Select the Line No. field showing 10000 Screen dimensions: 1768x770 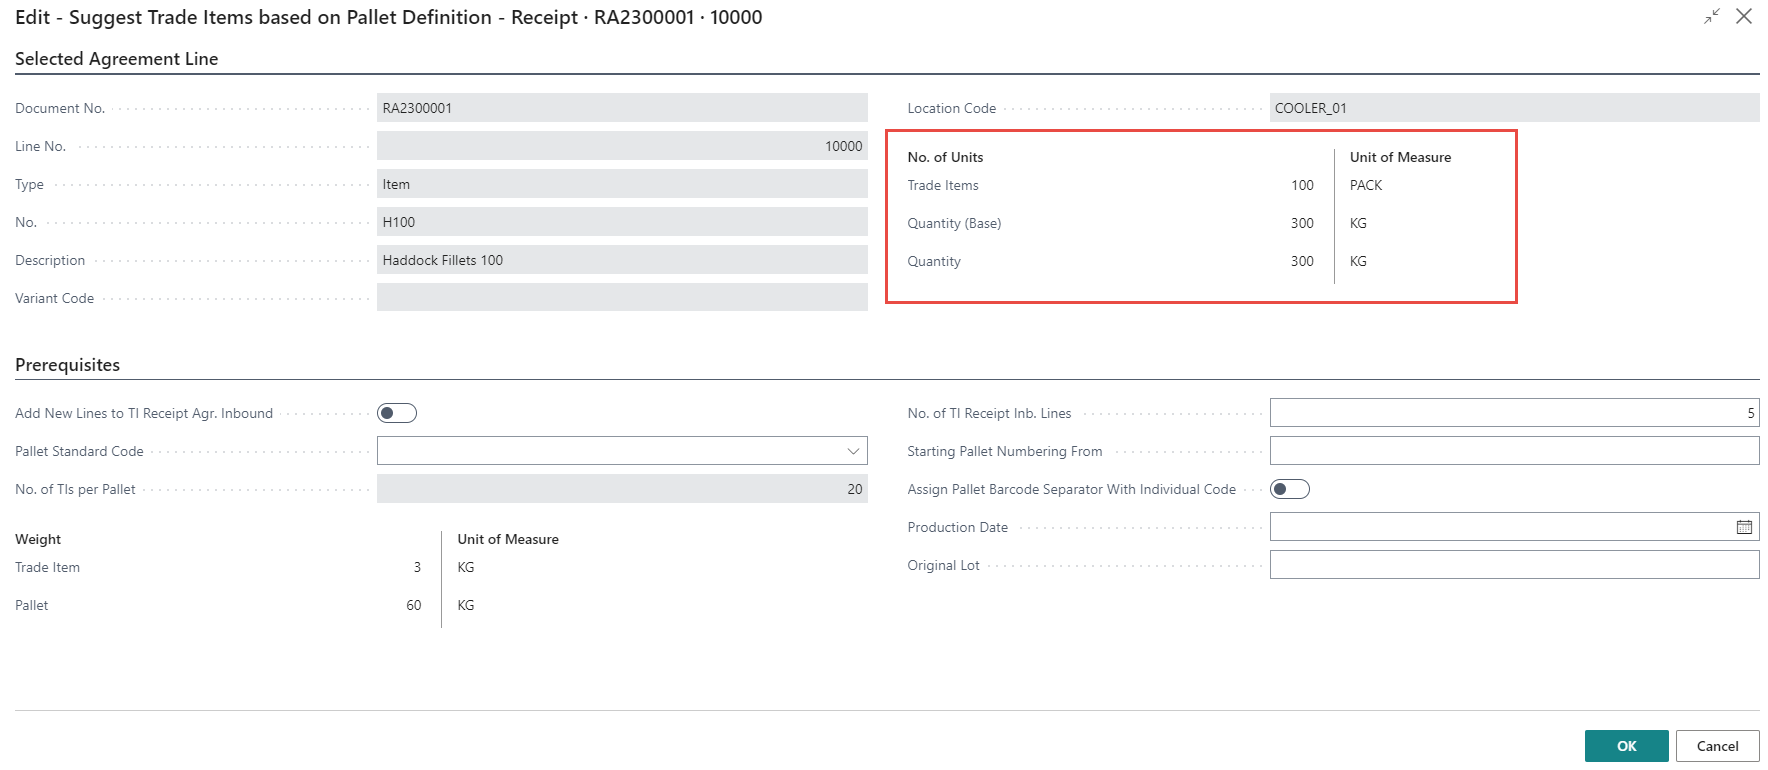621,146
